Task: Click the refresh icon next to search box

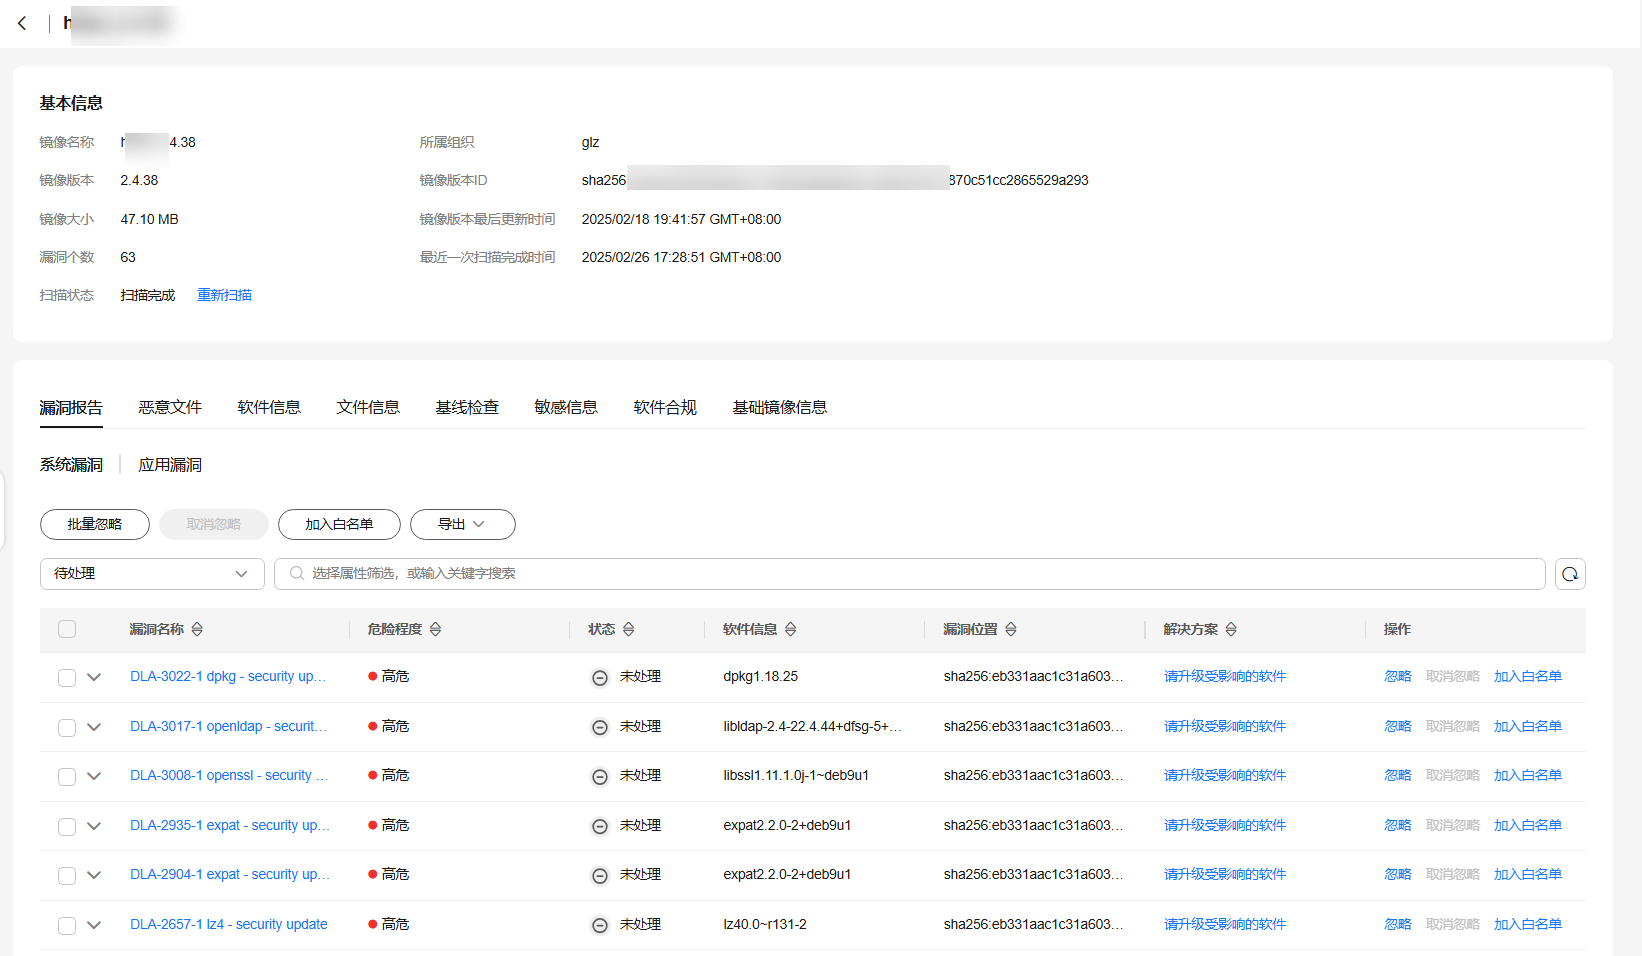Action: (x=1570, y=574)
